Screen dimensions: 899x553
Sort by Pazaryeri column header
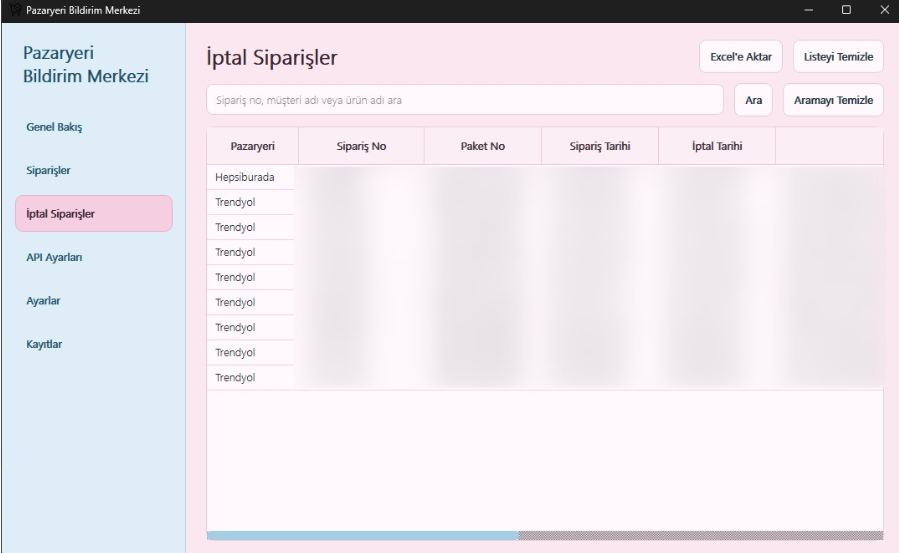[x=252, y=146]
